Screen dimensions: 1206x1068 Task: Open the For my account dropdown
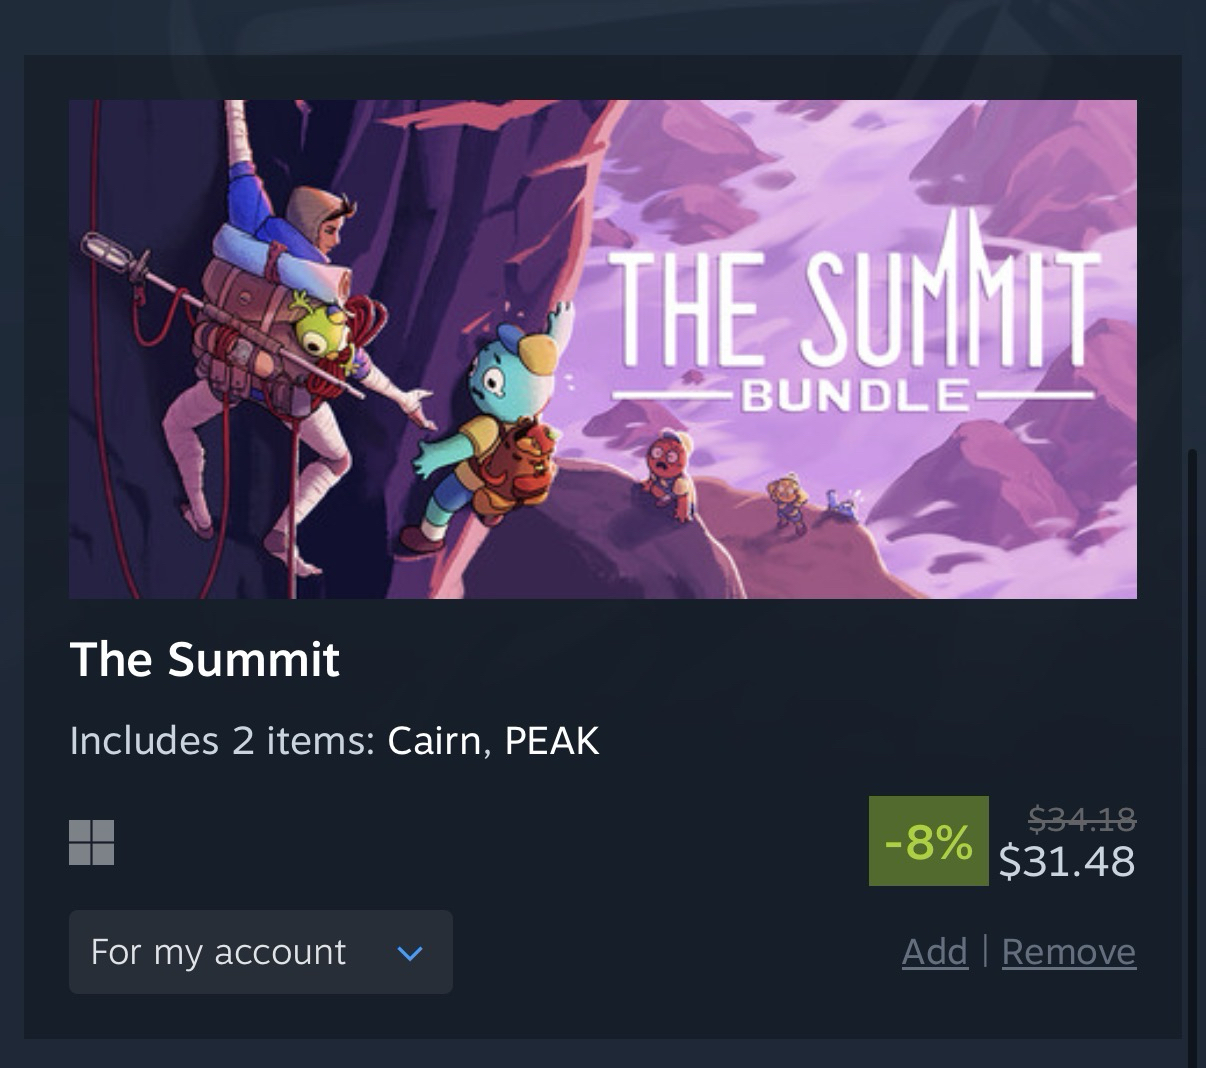click(261, 952)
